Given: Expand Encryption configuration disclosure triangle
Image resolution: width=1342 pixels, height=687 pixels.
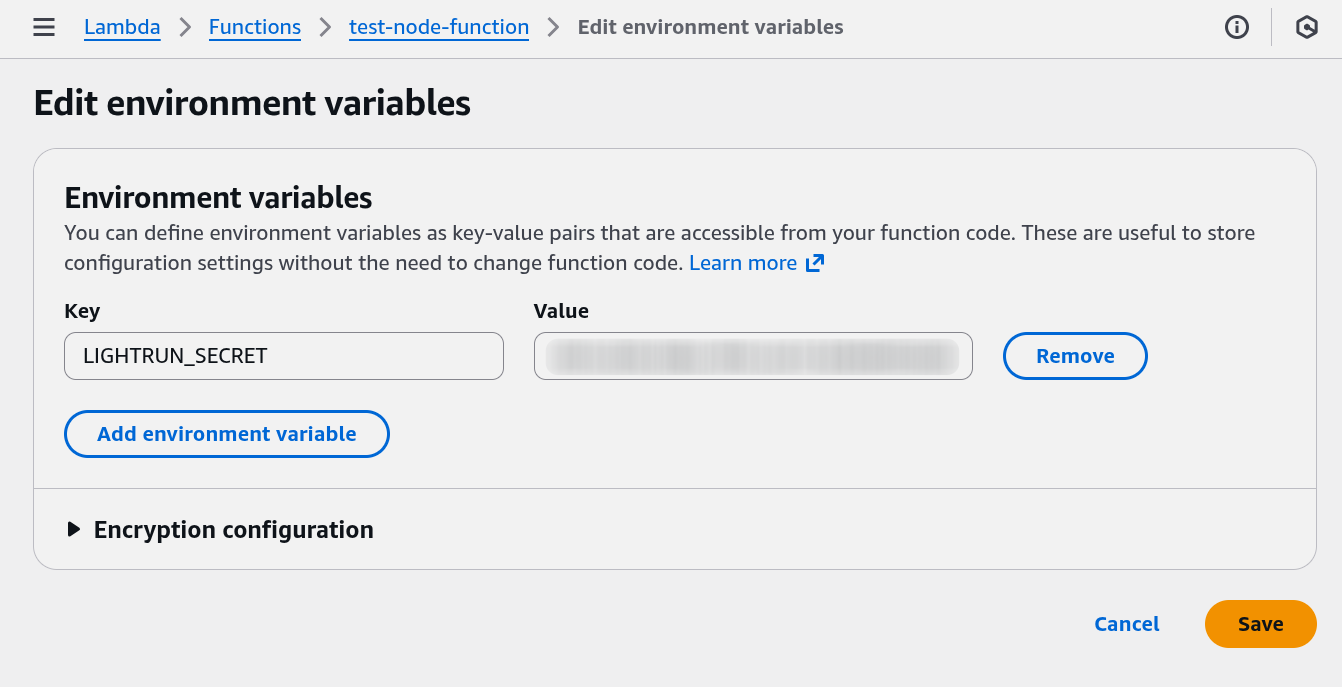Looking at the screenshot, I should point(73,529).
